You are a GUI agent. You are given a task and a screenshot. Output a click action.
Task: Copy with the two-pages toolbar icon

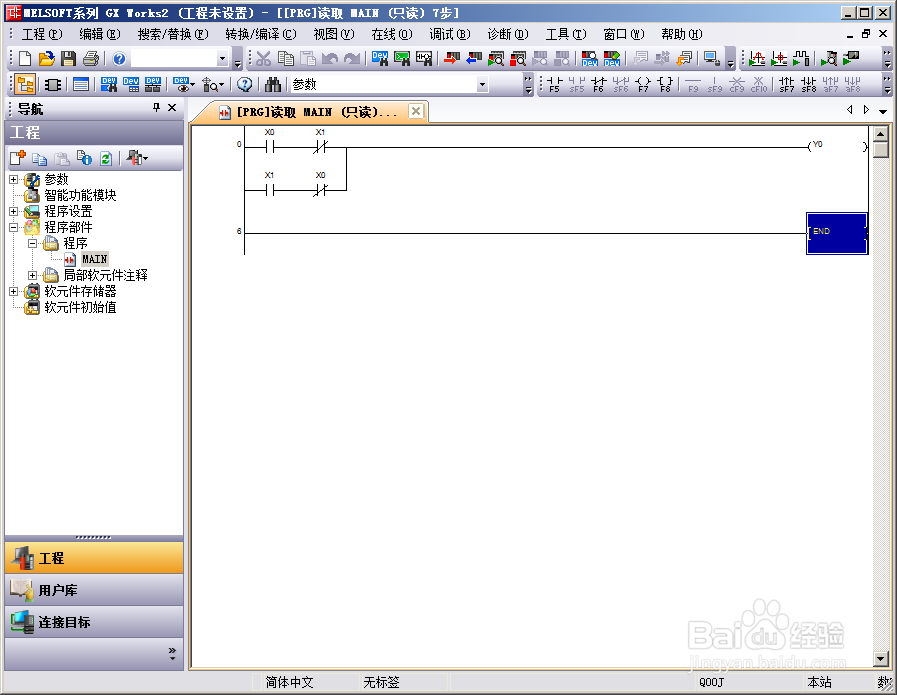[285, 58]
